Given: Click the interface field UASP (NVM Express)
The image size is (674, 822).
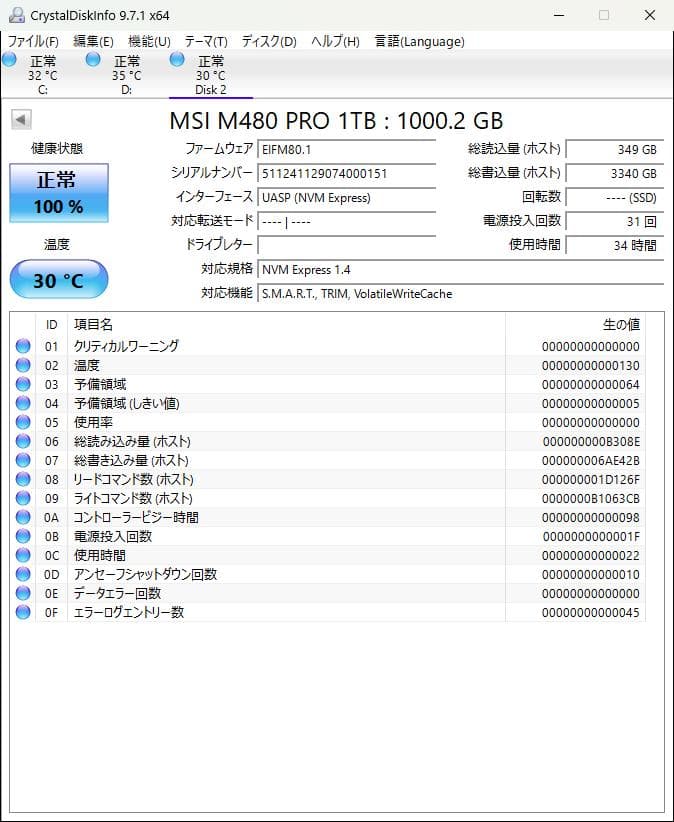Looking at the screenshot, I should (346, 198).
